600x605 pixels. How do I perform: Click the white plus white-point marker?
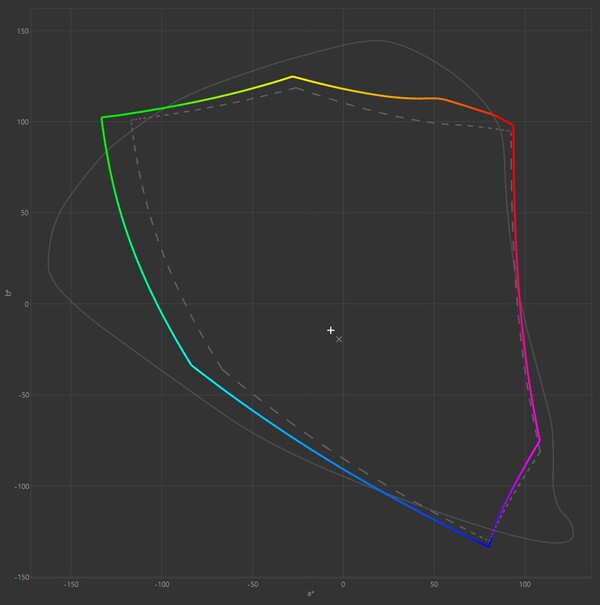click(331, 330)
